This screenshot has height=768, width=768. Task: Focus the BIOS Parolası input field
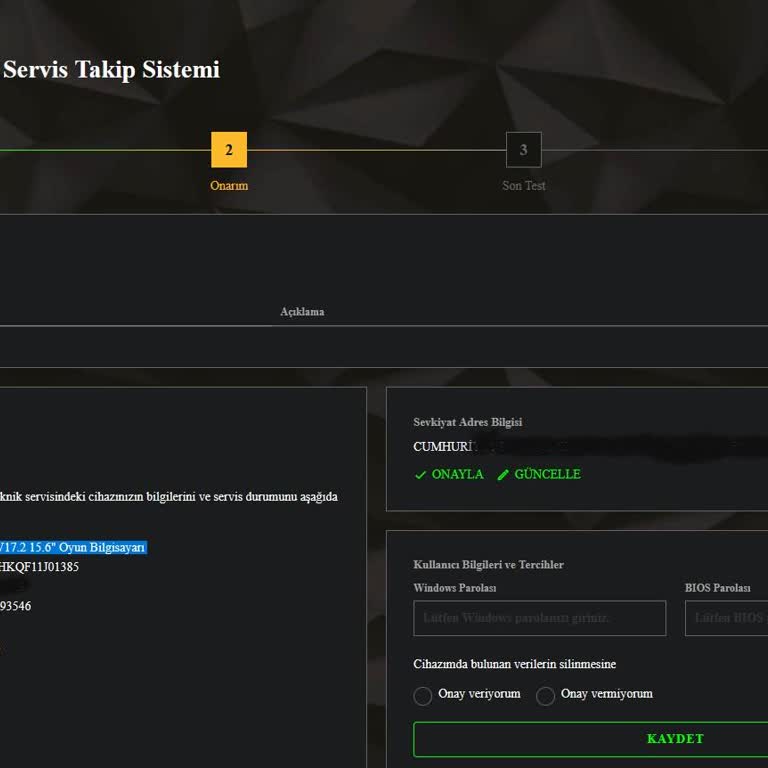(x=726, y=618)
